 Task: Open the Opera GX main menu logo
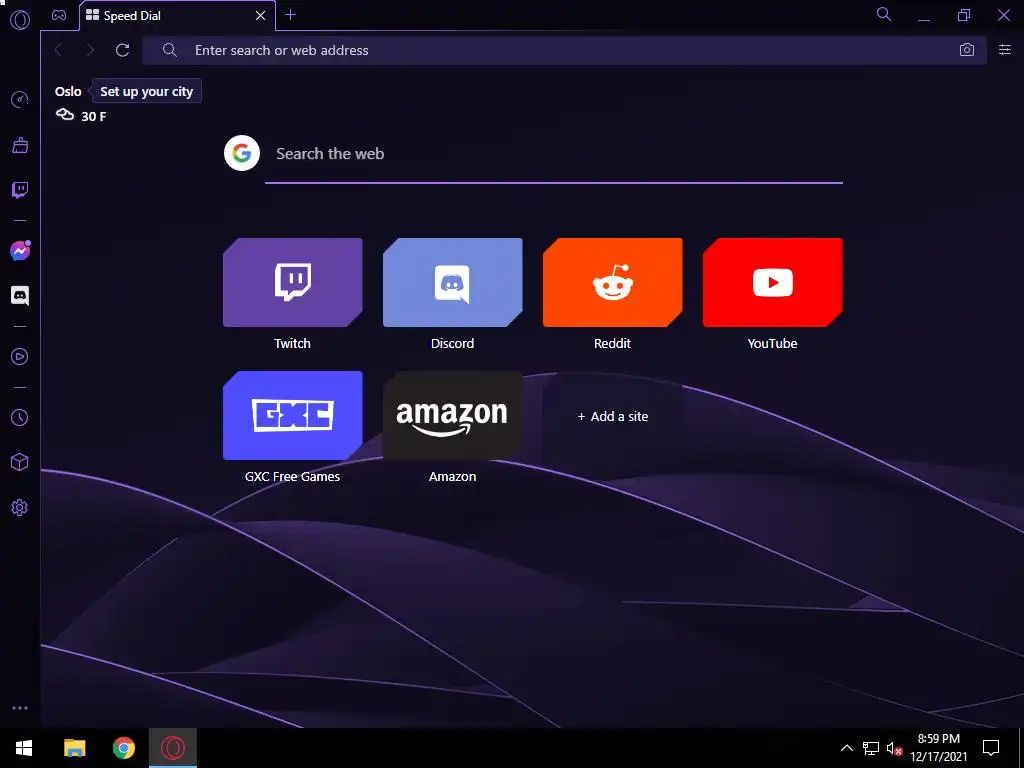[x=20, y=20]
